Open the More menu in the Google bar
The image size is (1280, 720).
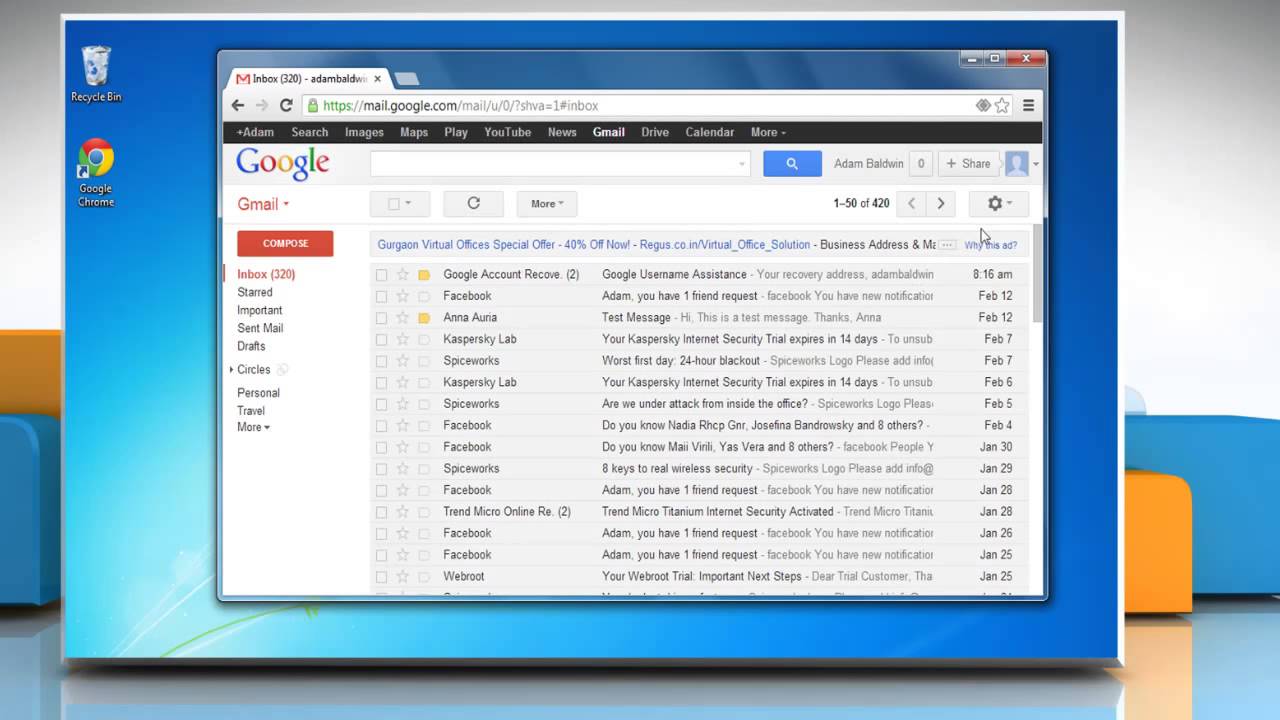[768, 132]
